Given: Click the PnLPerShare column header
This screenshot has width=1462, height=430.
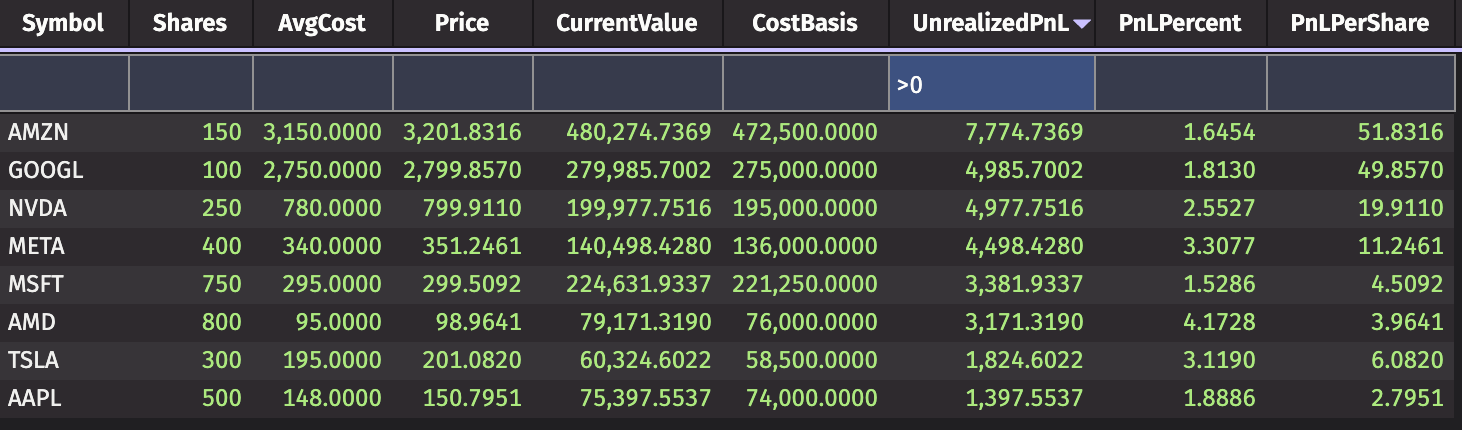Looking at the screenshot, I should point(1359,23).
